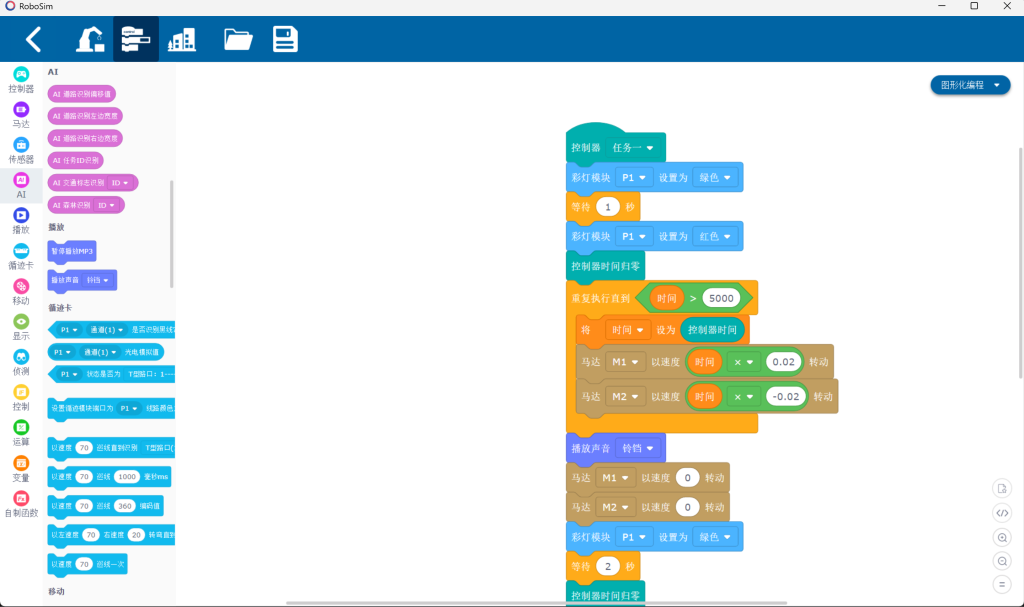Viewport: 1024px width, 607px height.
Task: Go back using the left arrow
Action: (x=33, y=39)
